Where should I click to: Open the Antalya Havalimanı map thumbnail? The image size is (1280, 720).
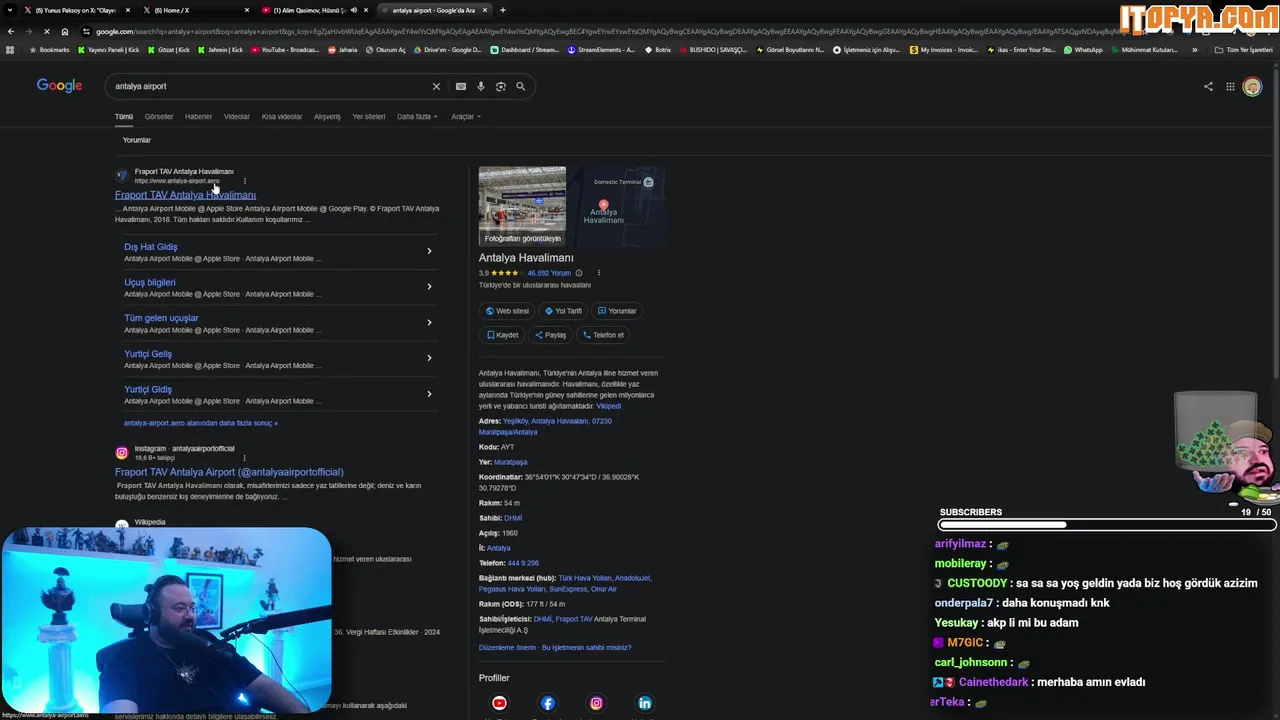(617, 206)
